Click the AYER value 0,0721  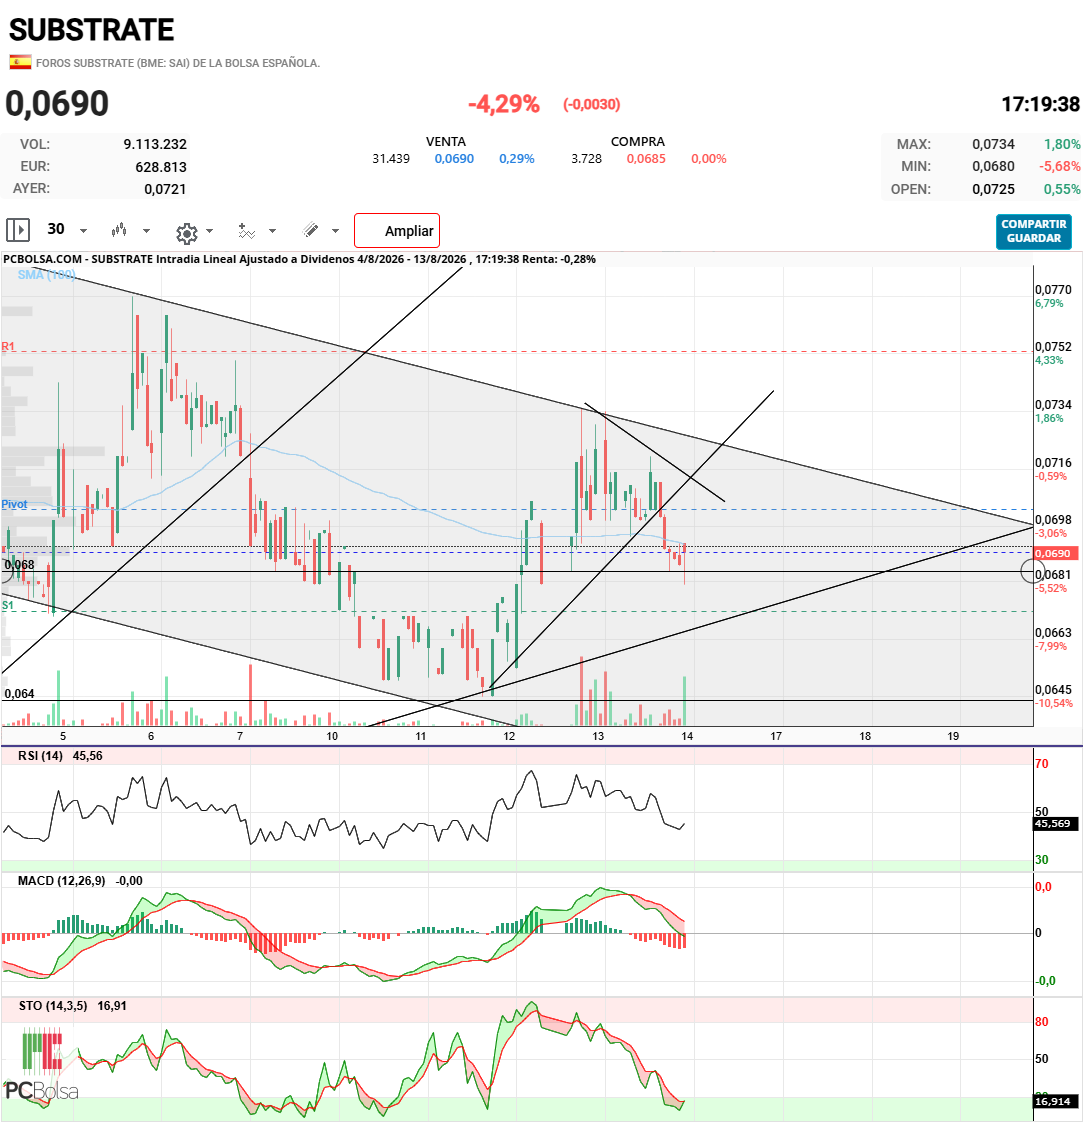[x=165, y=189]
